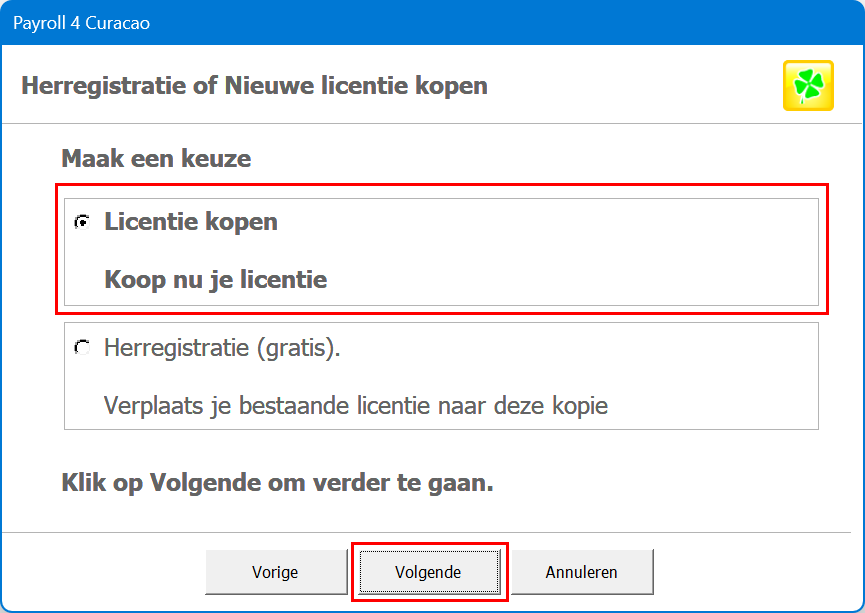Click the Volgende button
865x613 pixels.
click(428, 573)
